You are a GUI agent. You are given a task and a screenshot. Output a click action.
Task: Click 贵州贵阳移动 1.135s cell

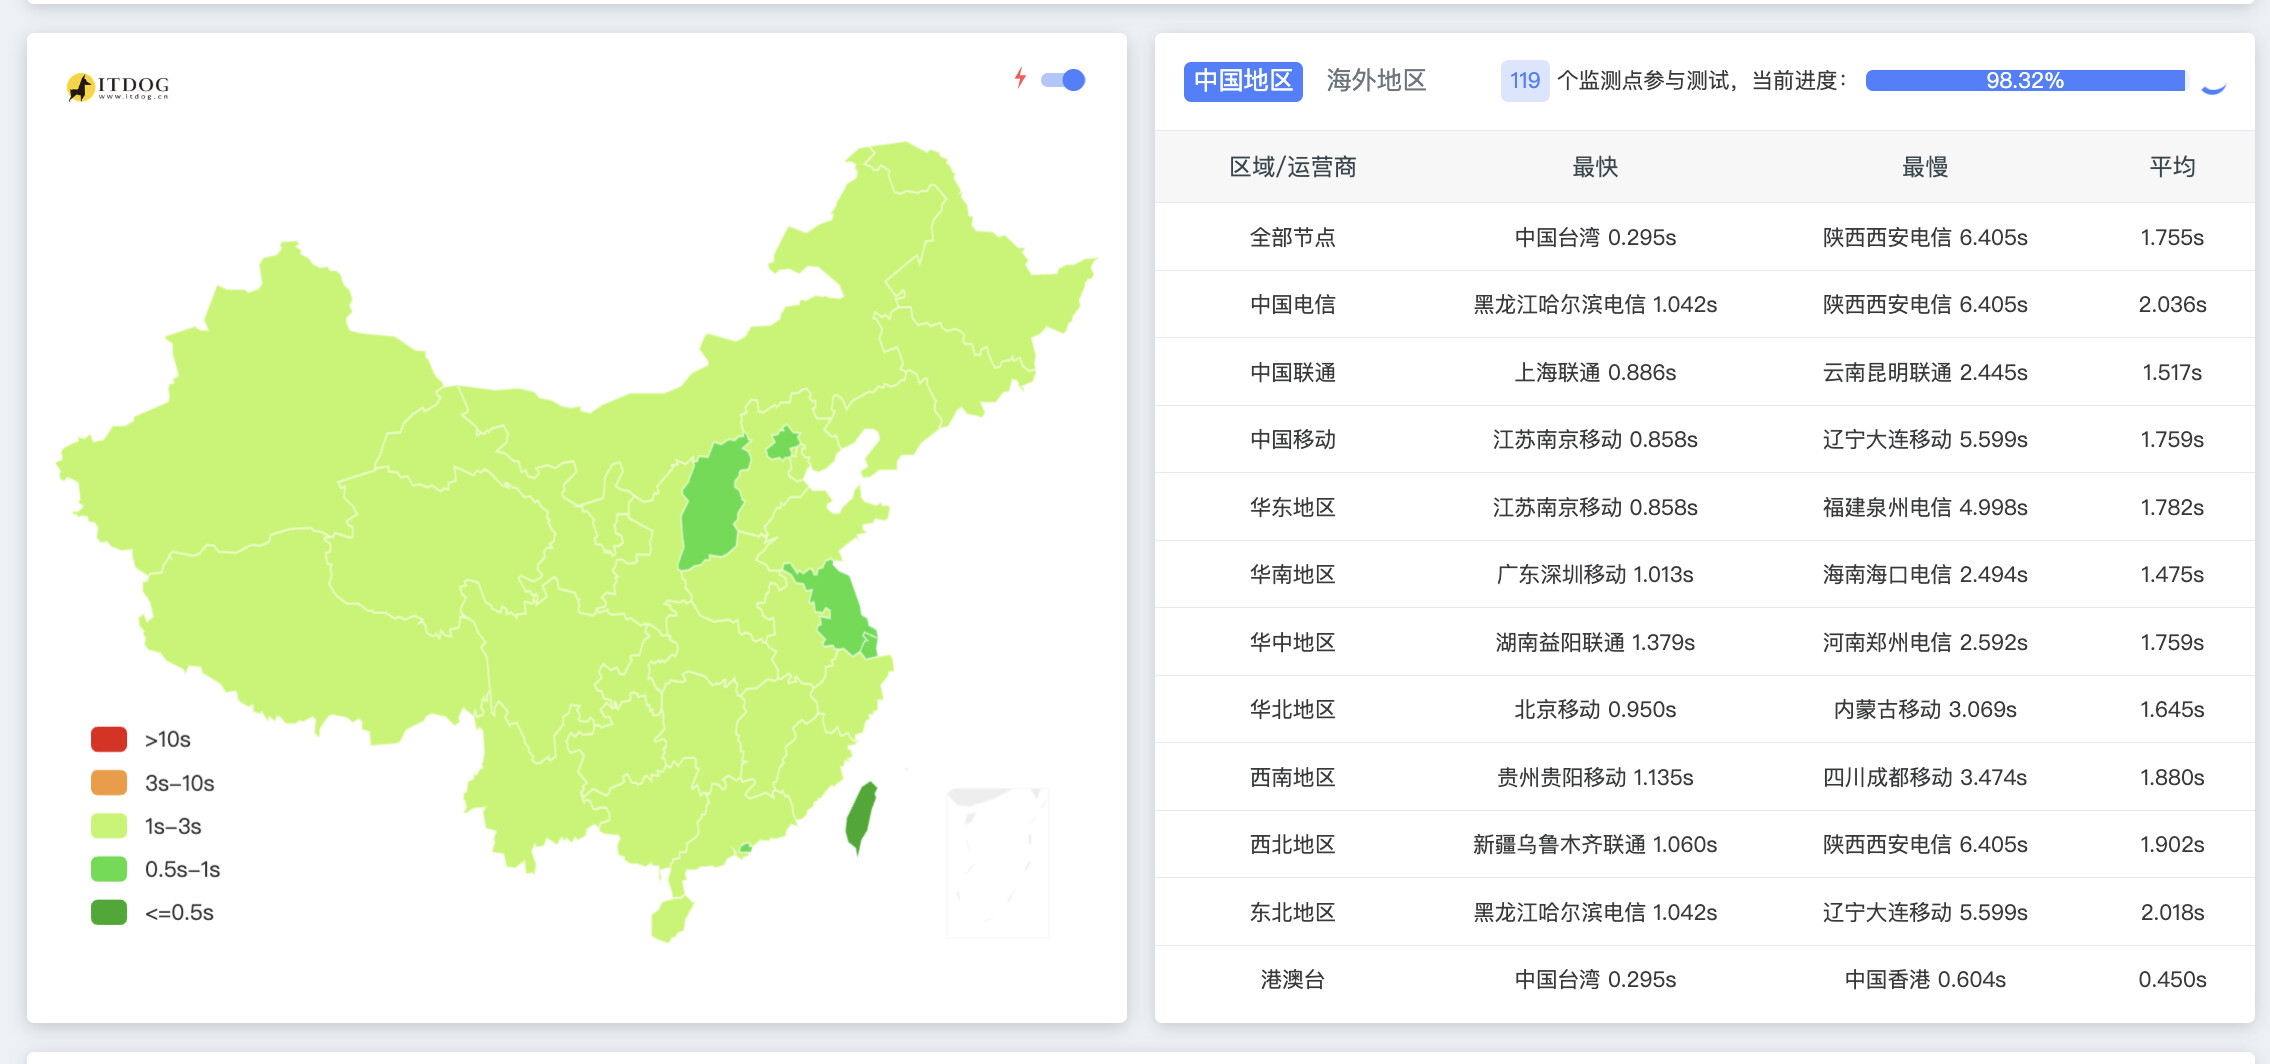(x=1595, y=777)
